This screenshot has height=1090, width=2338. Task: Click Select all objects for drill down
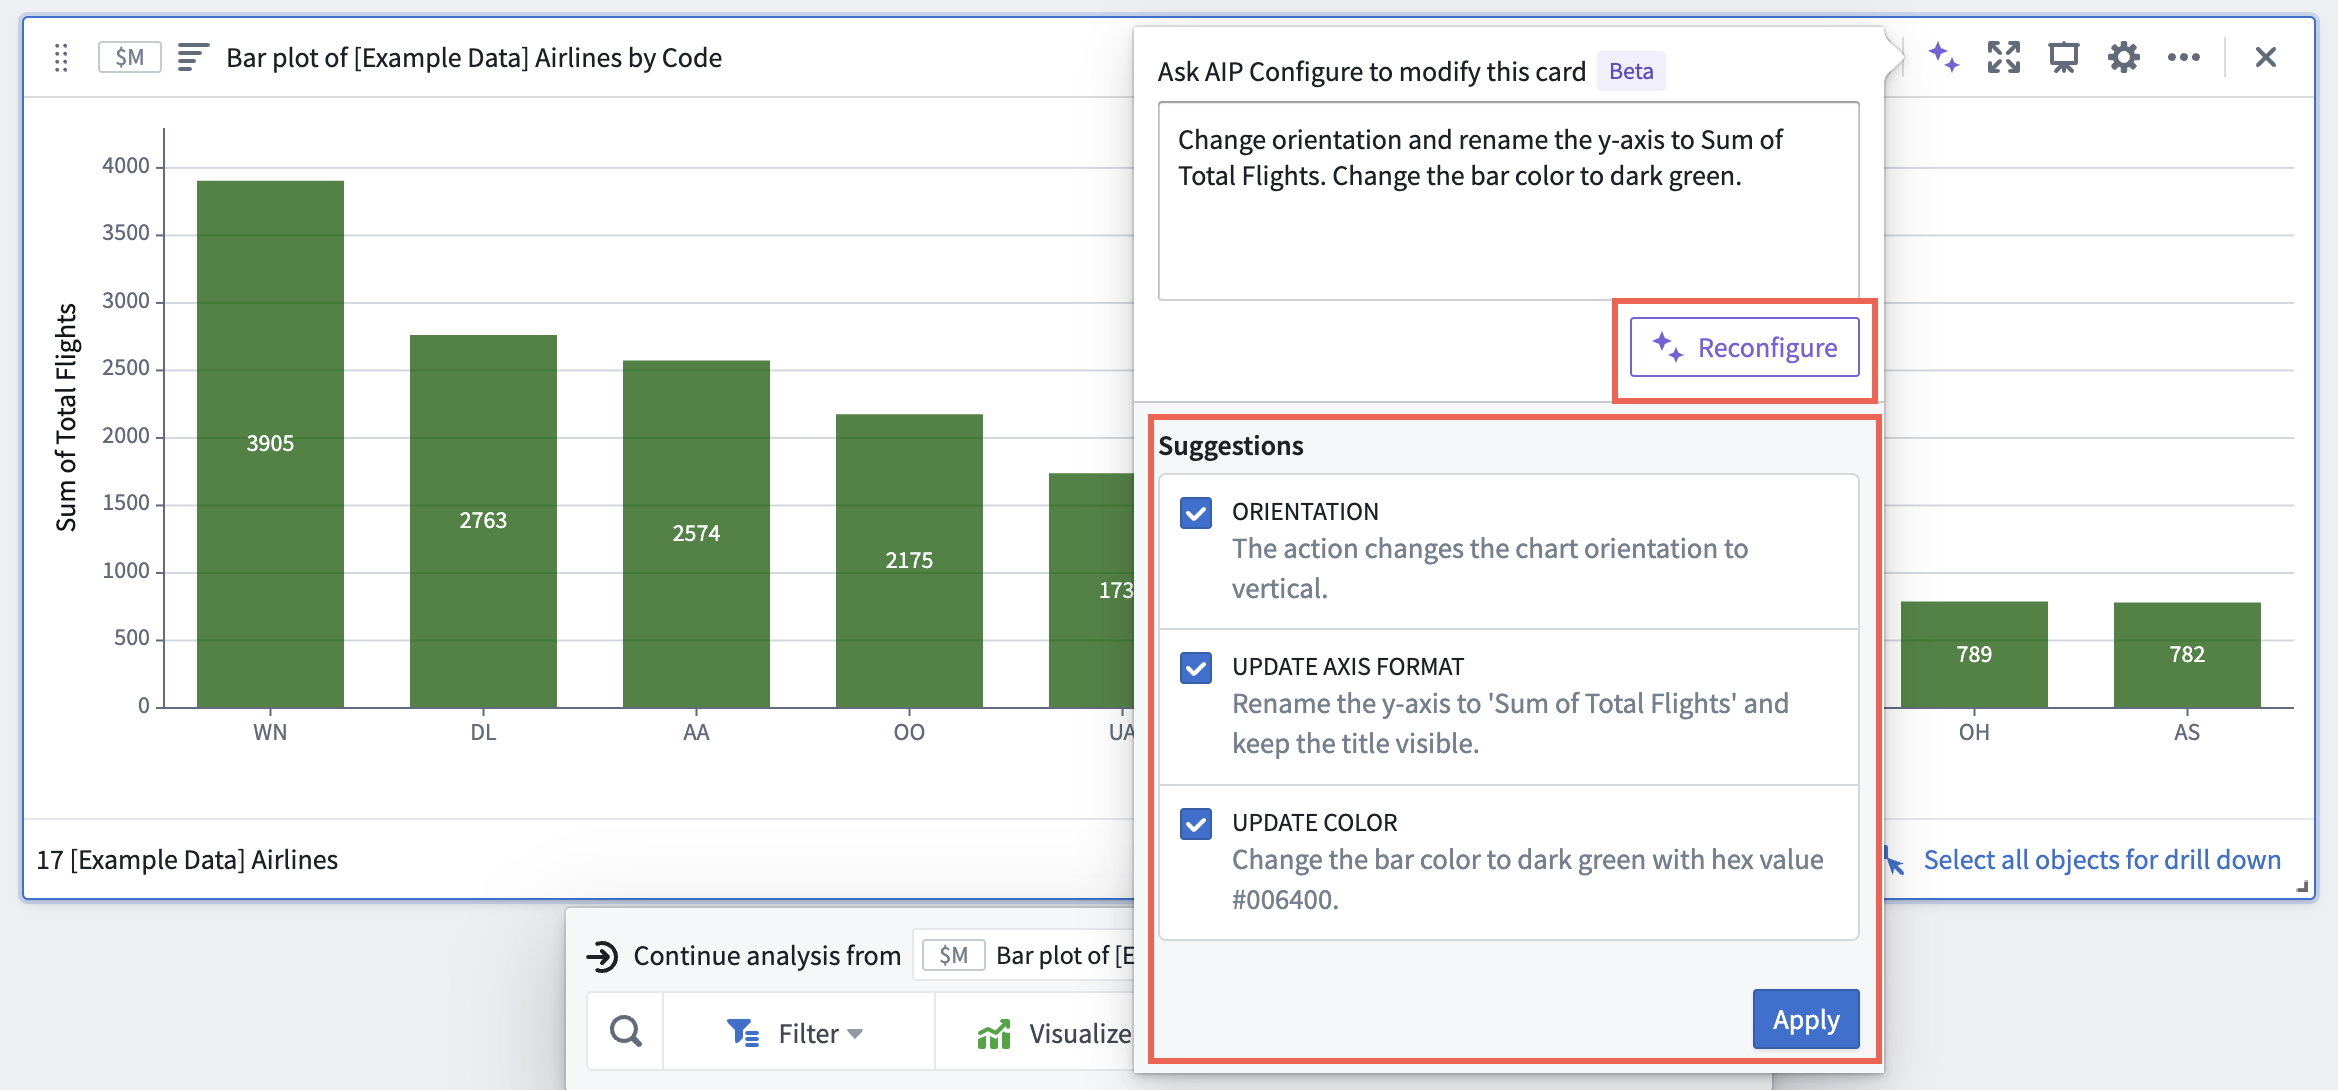click(x=2102, y=860)
